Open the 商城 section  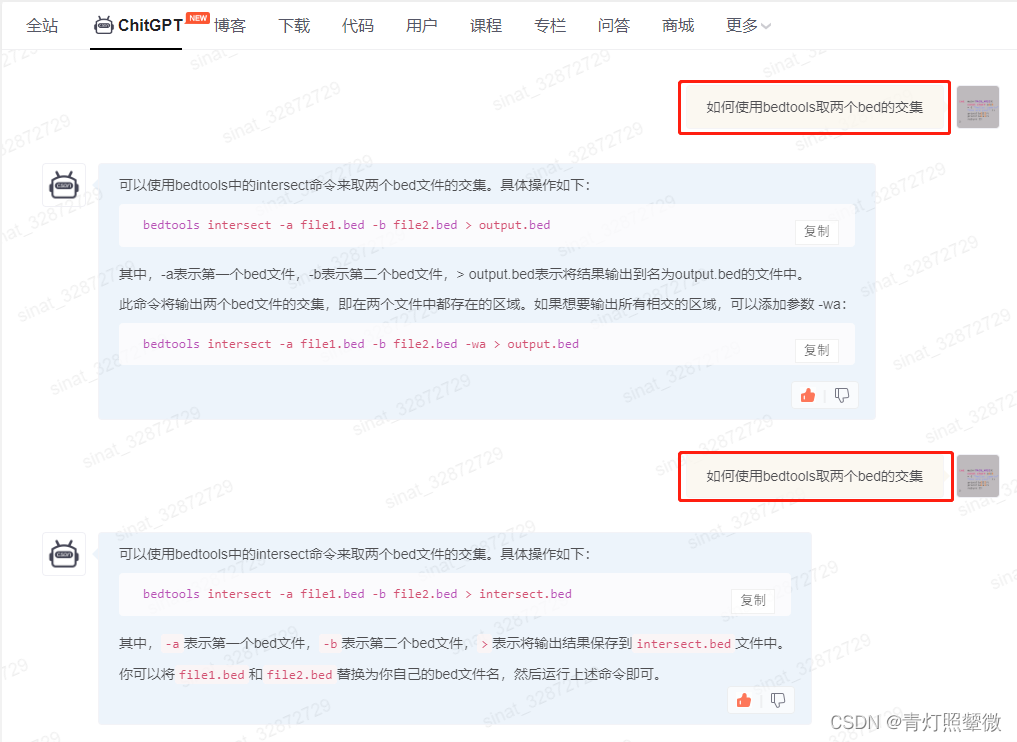point(677,26)
